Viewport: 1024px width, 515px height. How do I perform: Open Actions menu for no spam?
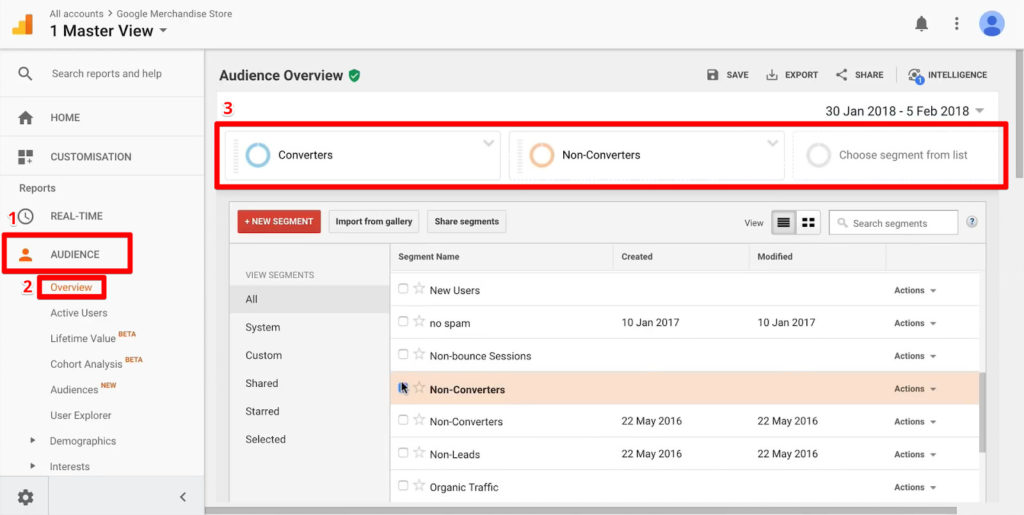point(915,323)
